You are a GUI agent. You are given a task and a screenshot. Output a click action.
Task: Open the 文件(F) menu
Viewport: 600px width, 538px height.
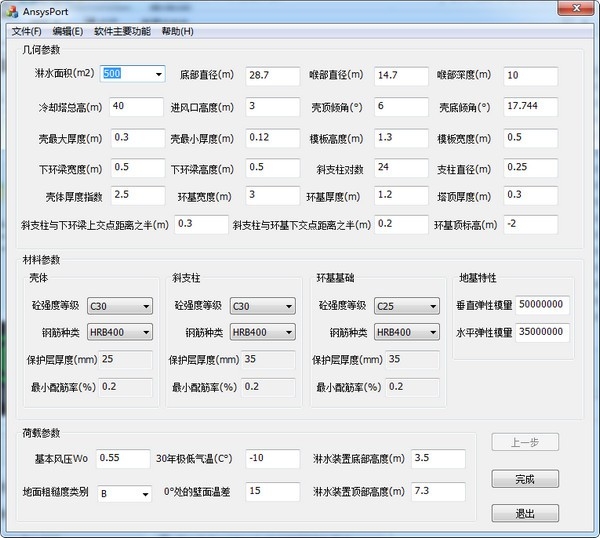click(x=26, y=31)
